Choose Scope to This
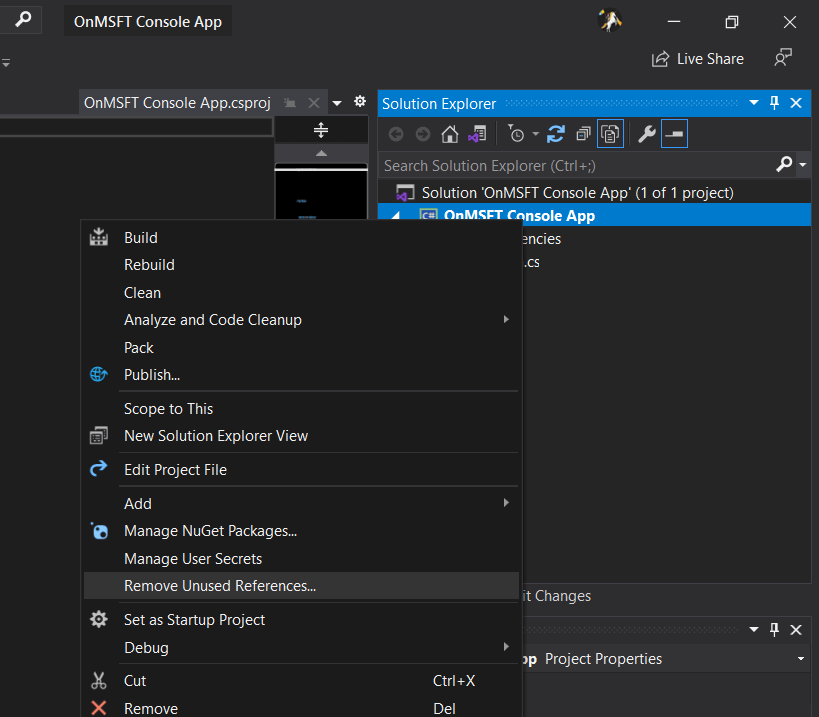Image resolution: width=819 pixels, height=717 pixels. (301, 408)
